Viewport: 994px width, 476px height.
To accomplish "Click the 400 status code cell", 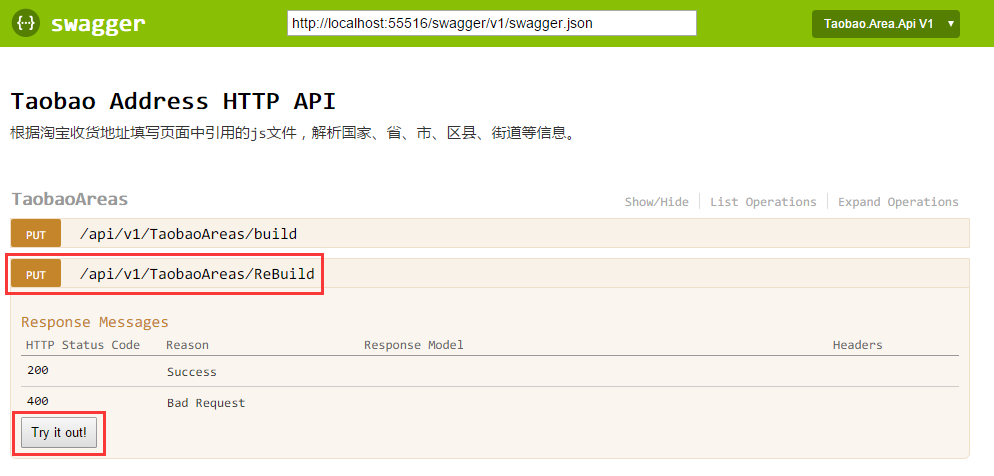I will [x=38, y=402].
